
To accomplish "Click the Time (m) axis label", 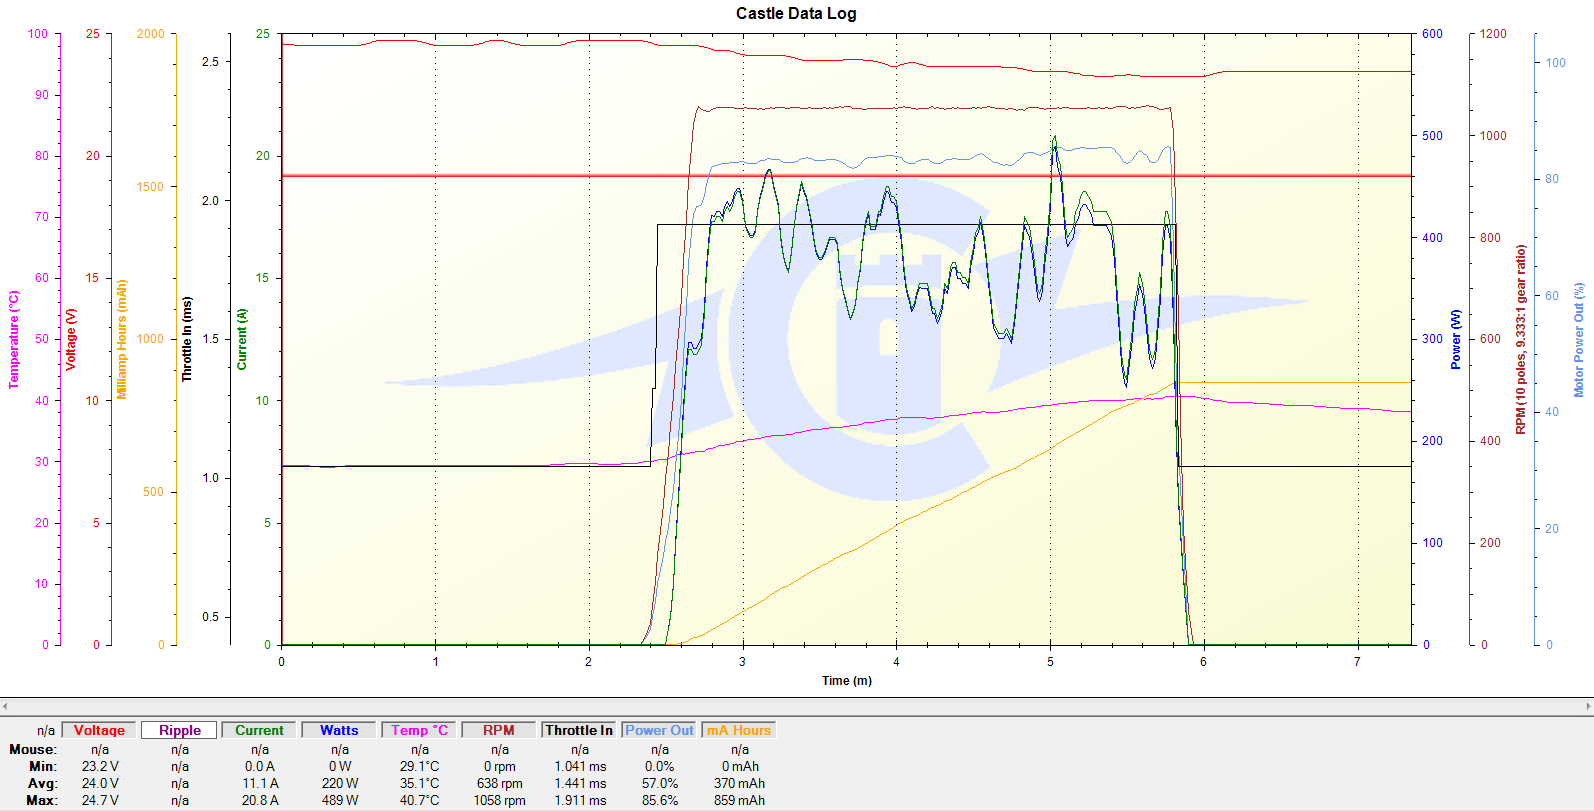I will (847, 680).
